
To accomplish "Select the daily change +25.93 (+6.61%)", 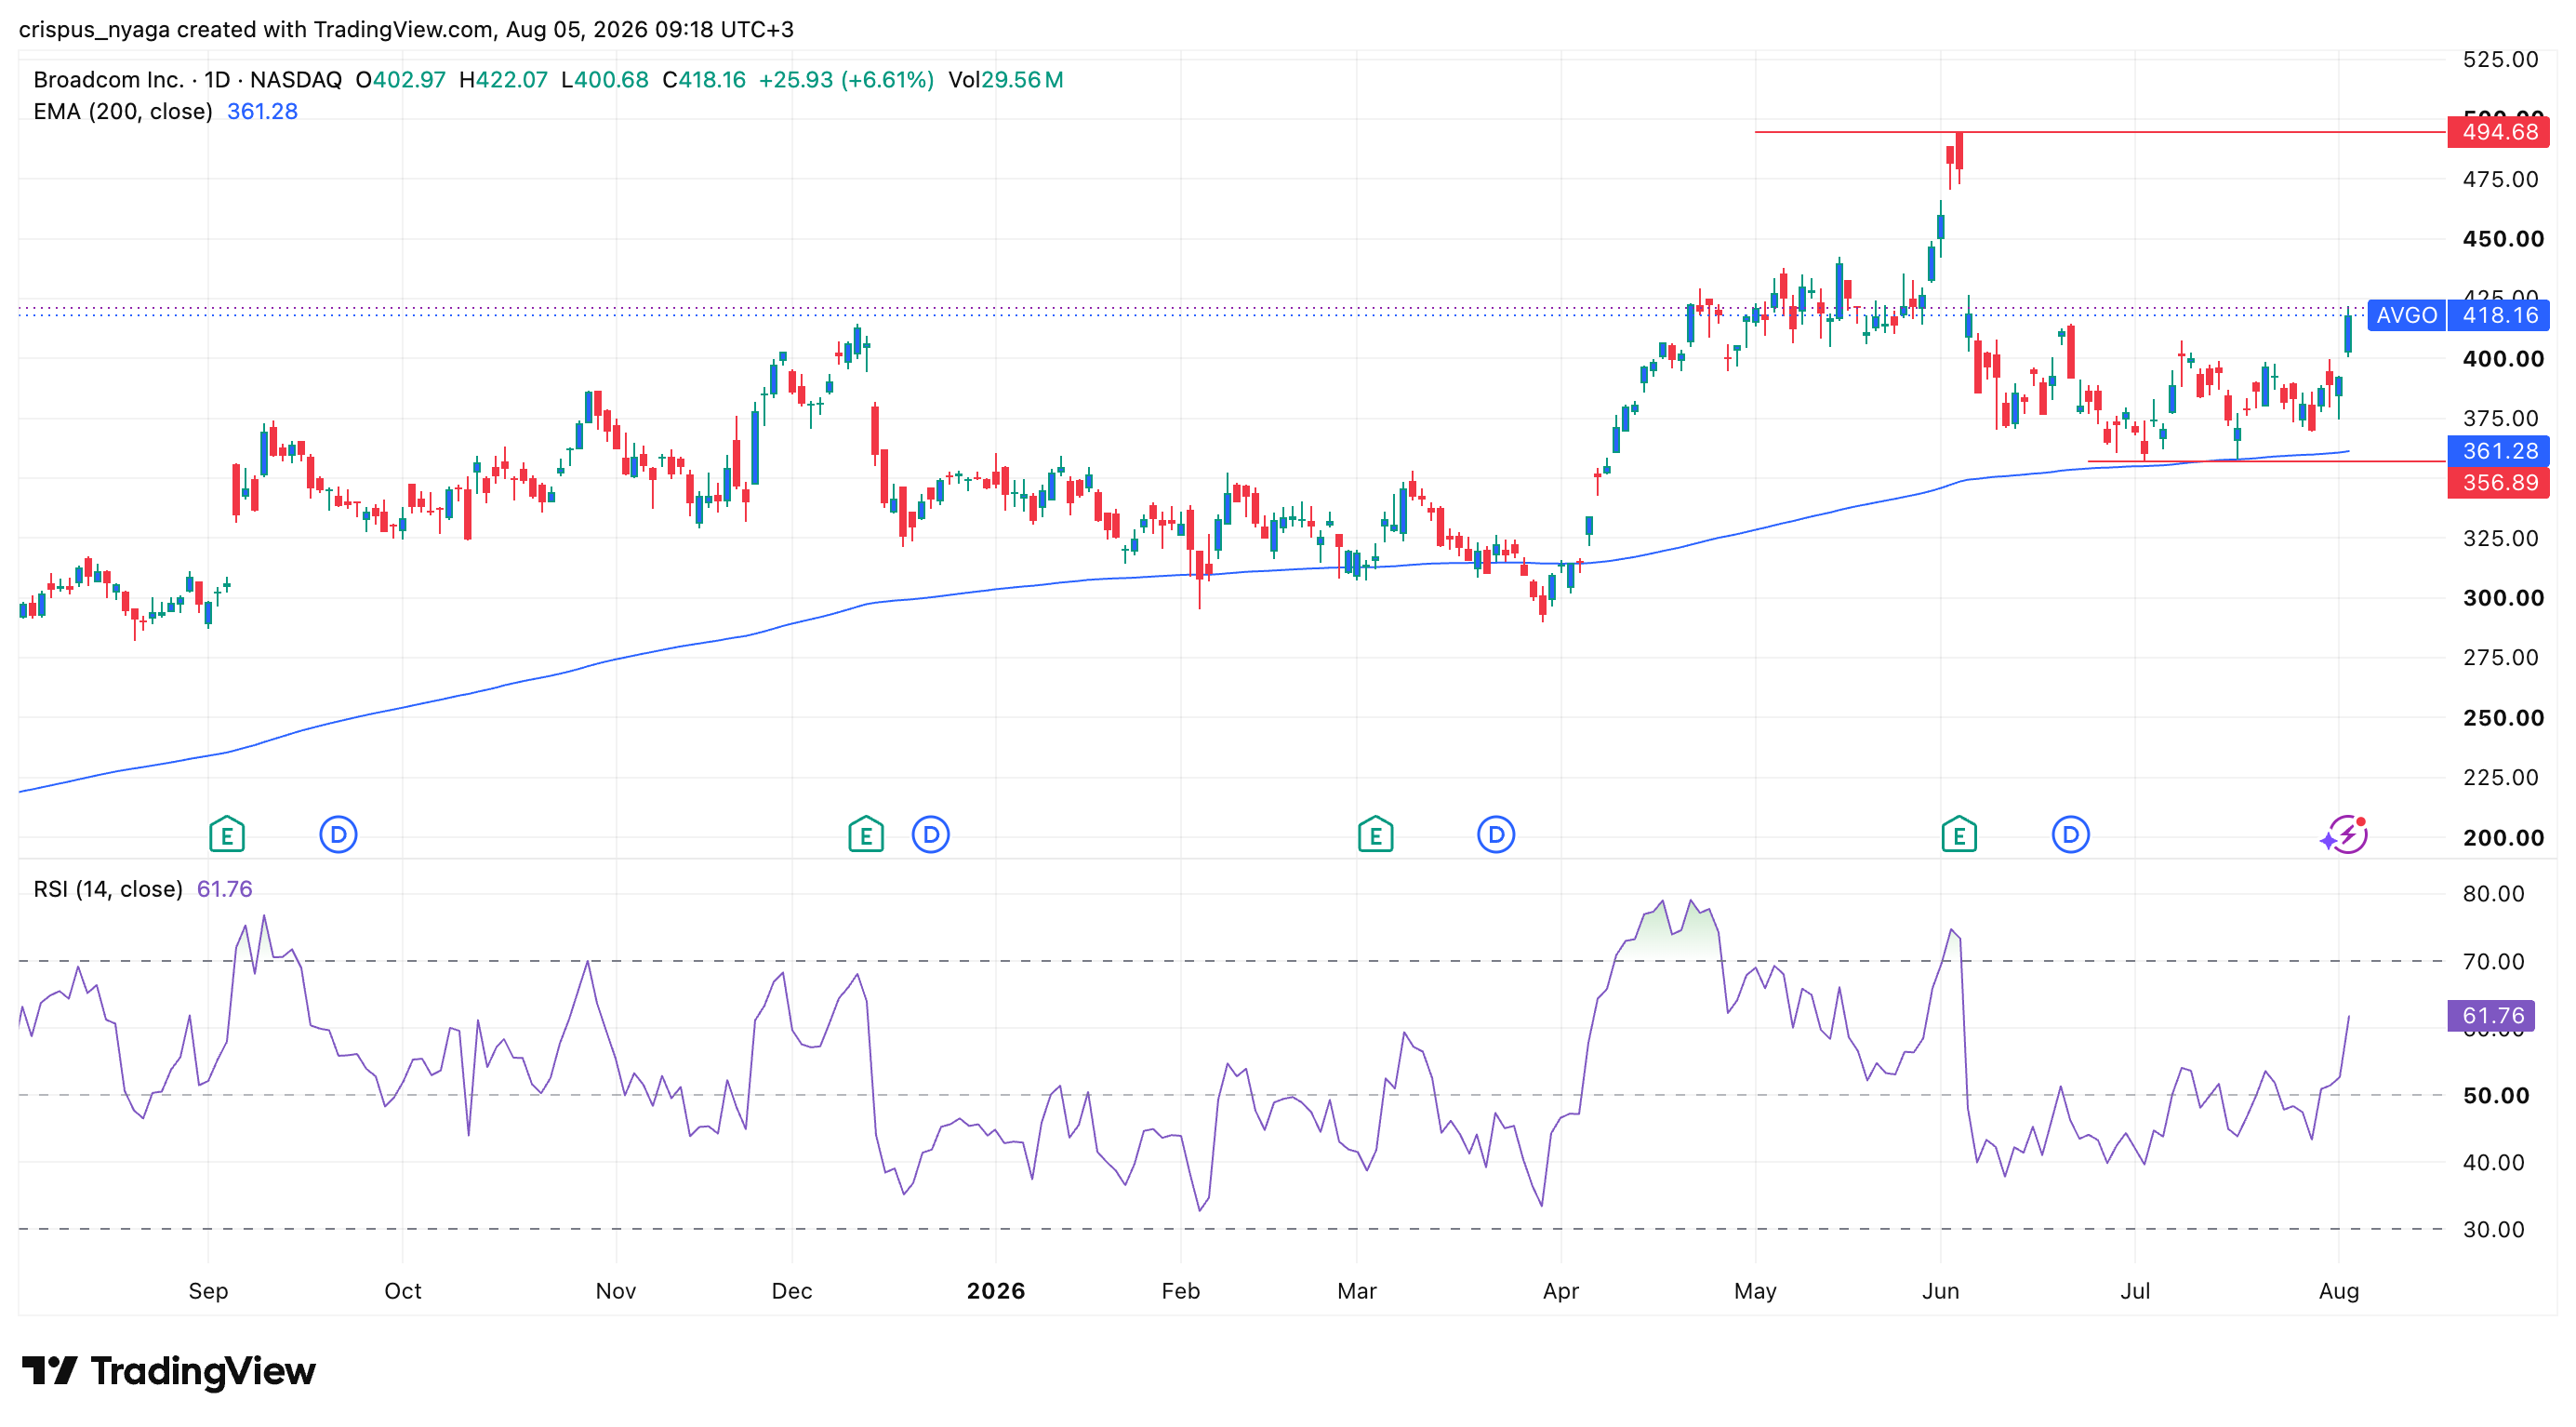I will coord(847,80).
